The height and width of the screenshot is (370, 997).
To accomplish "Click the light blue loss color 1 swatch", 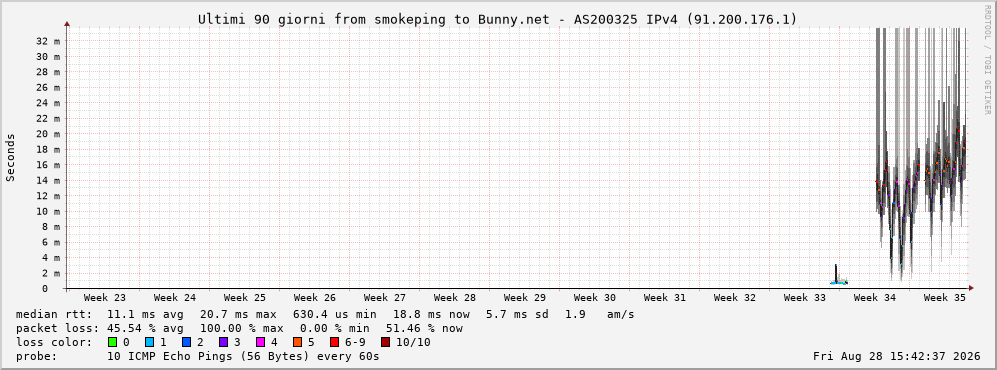I will pyautogui.click(x=149, y=342).
